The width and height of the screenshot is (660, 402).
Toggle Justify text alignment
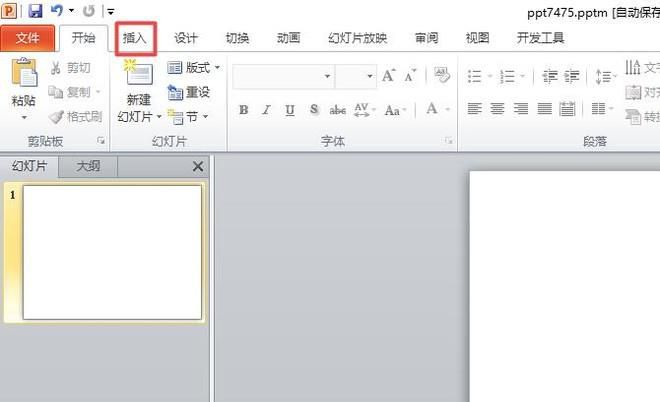tap(544, 109)
